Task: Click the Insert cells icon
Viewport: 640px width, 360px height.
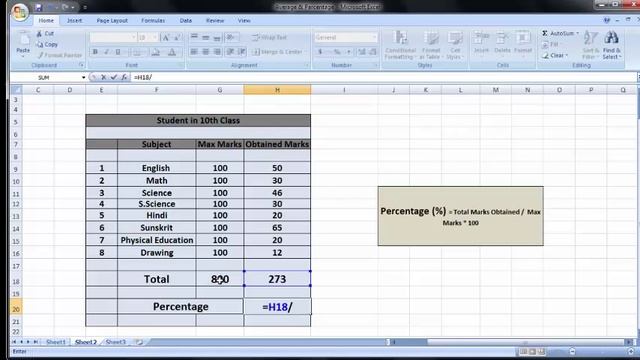Action: (x=481, y=38)
